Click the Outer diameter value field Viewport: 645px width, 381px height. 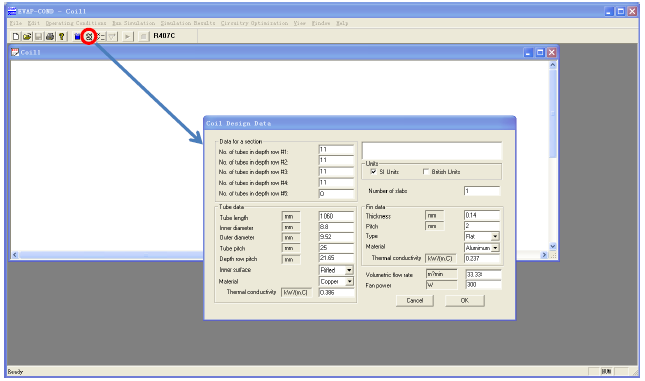(x=336, y=237)
